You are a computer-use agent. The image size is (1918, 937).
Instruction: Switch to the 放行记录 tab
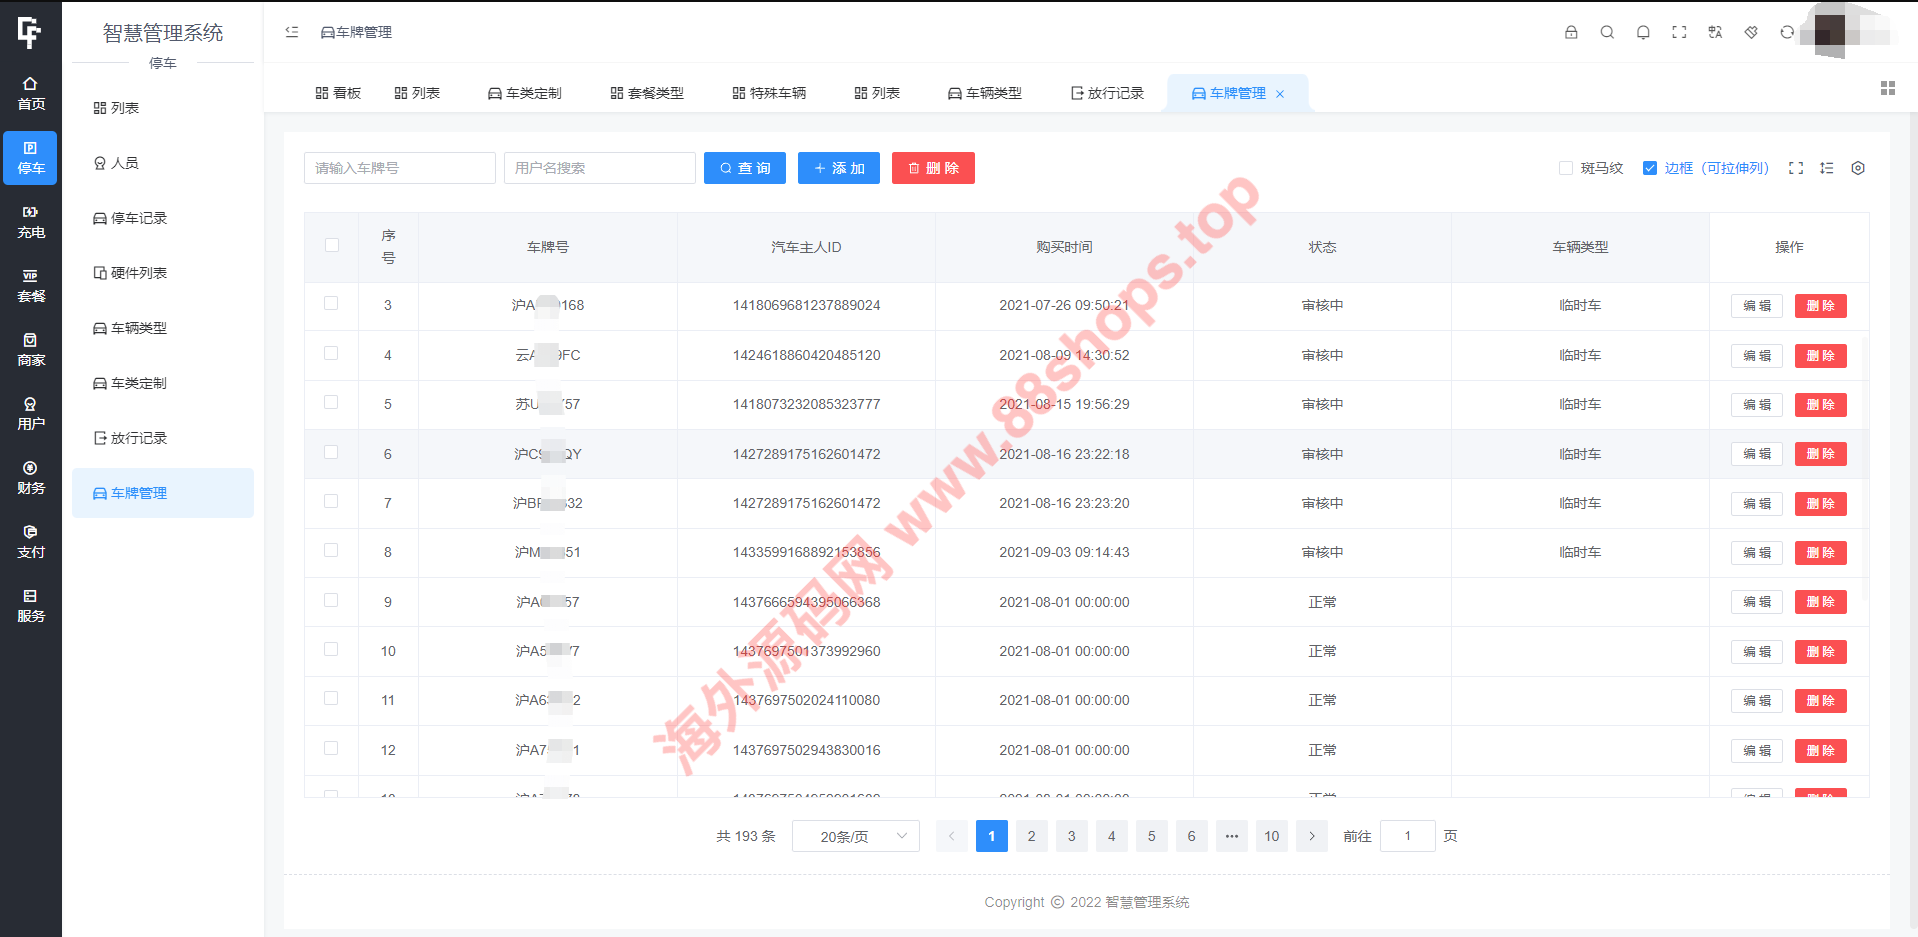(x=1107, y=93)
